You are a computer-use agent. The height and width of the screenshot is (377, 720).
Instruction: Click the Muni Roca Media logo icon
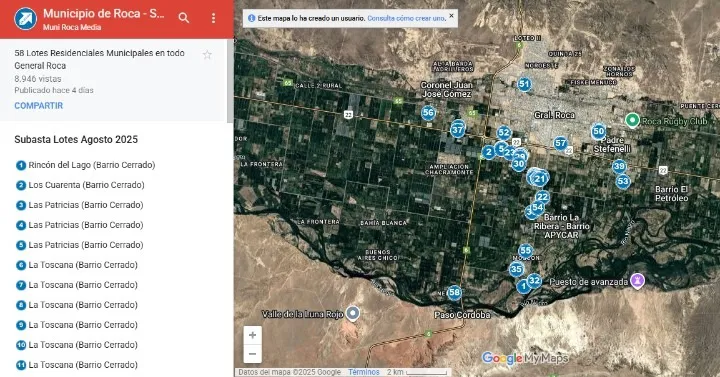pos(25,19)
